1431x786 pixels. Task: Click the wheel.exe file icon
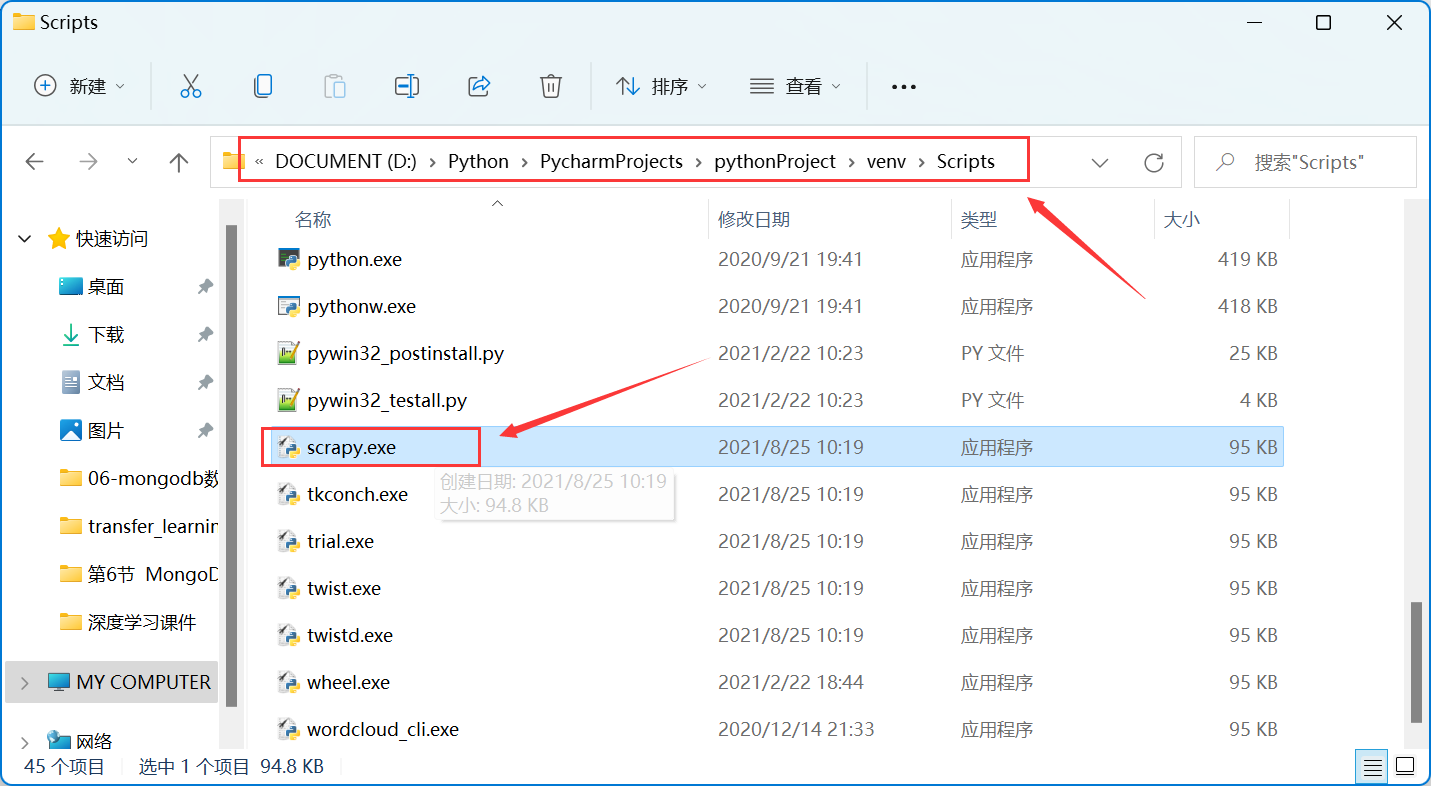point(289,682)
